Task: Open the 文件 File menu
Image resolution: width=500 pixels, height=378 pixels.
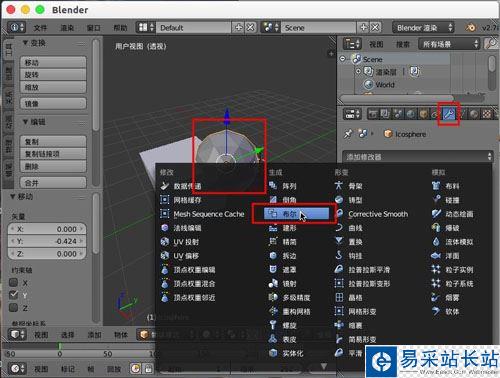Action: pyautogui.click(x=40, y=28)
